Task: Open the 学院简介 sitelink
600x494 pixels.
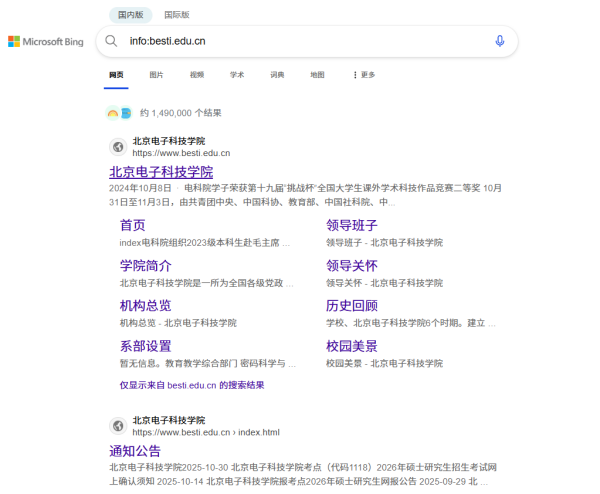Action: pyautogui.click(x=145, y=266)
